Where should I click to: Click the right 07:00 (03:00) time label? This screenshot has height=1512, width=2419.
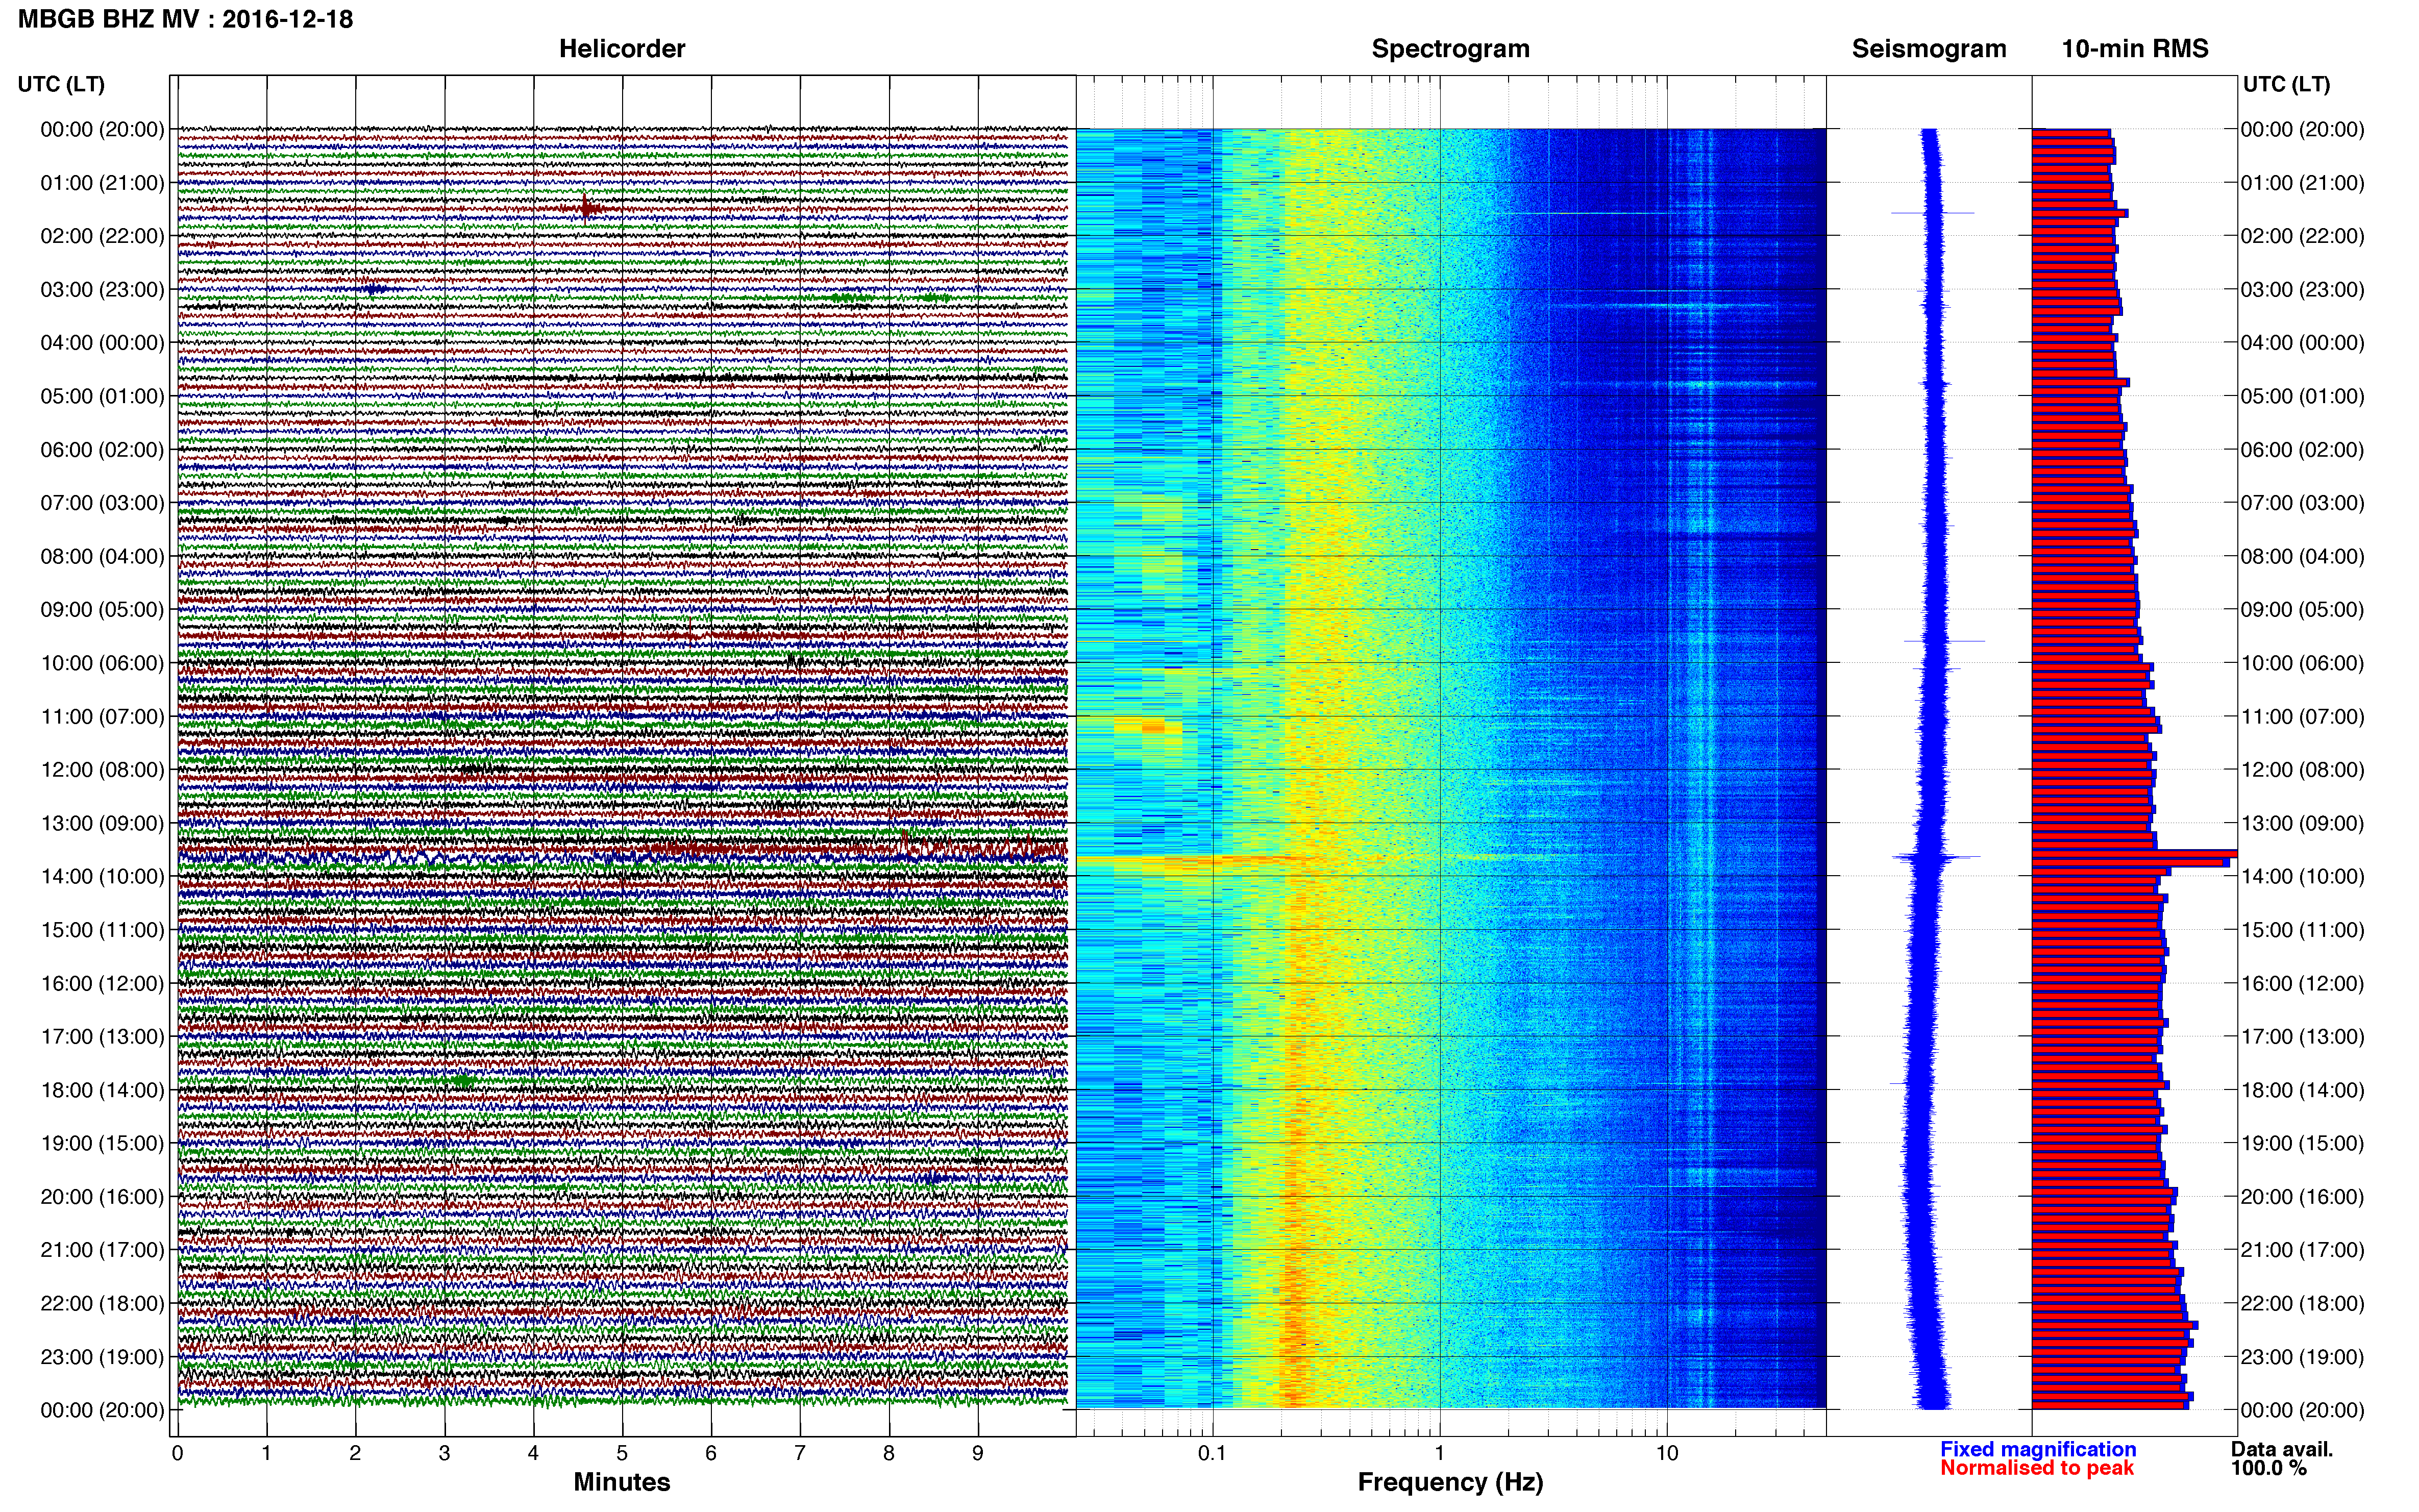pyautogui.click(x=2302, y=503)
